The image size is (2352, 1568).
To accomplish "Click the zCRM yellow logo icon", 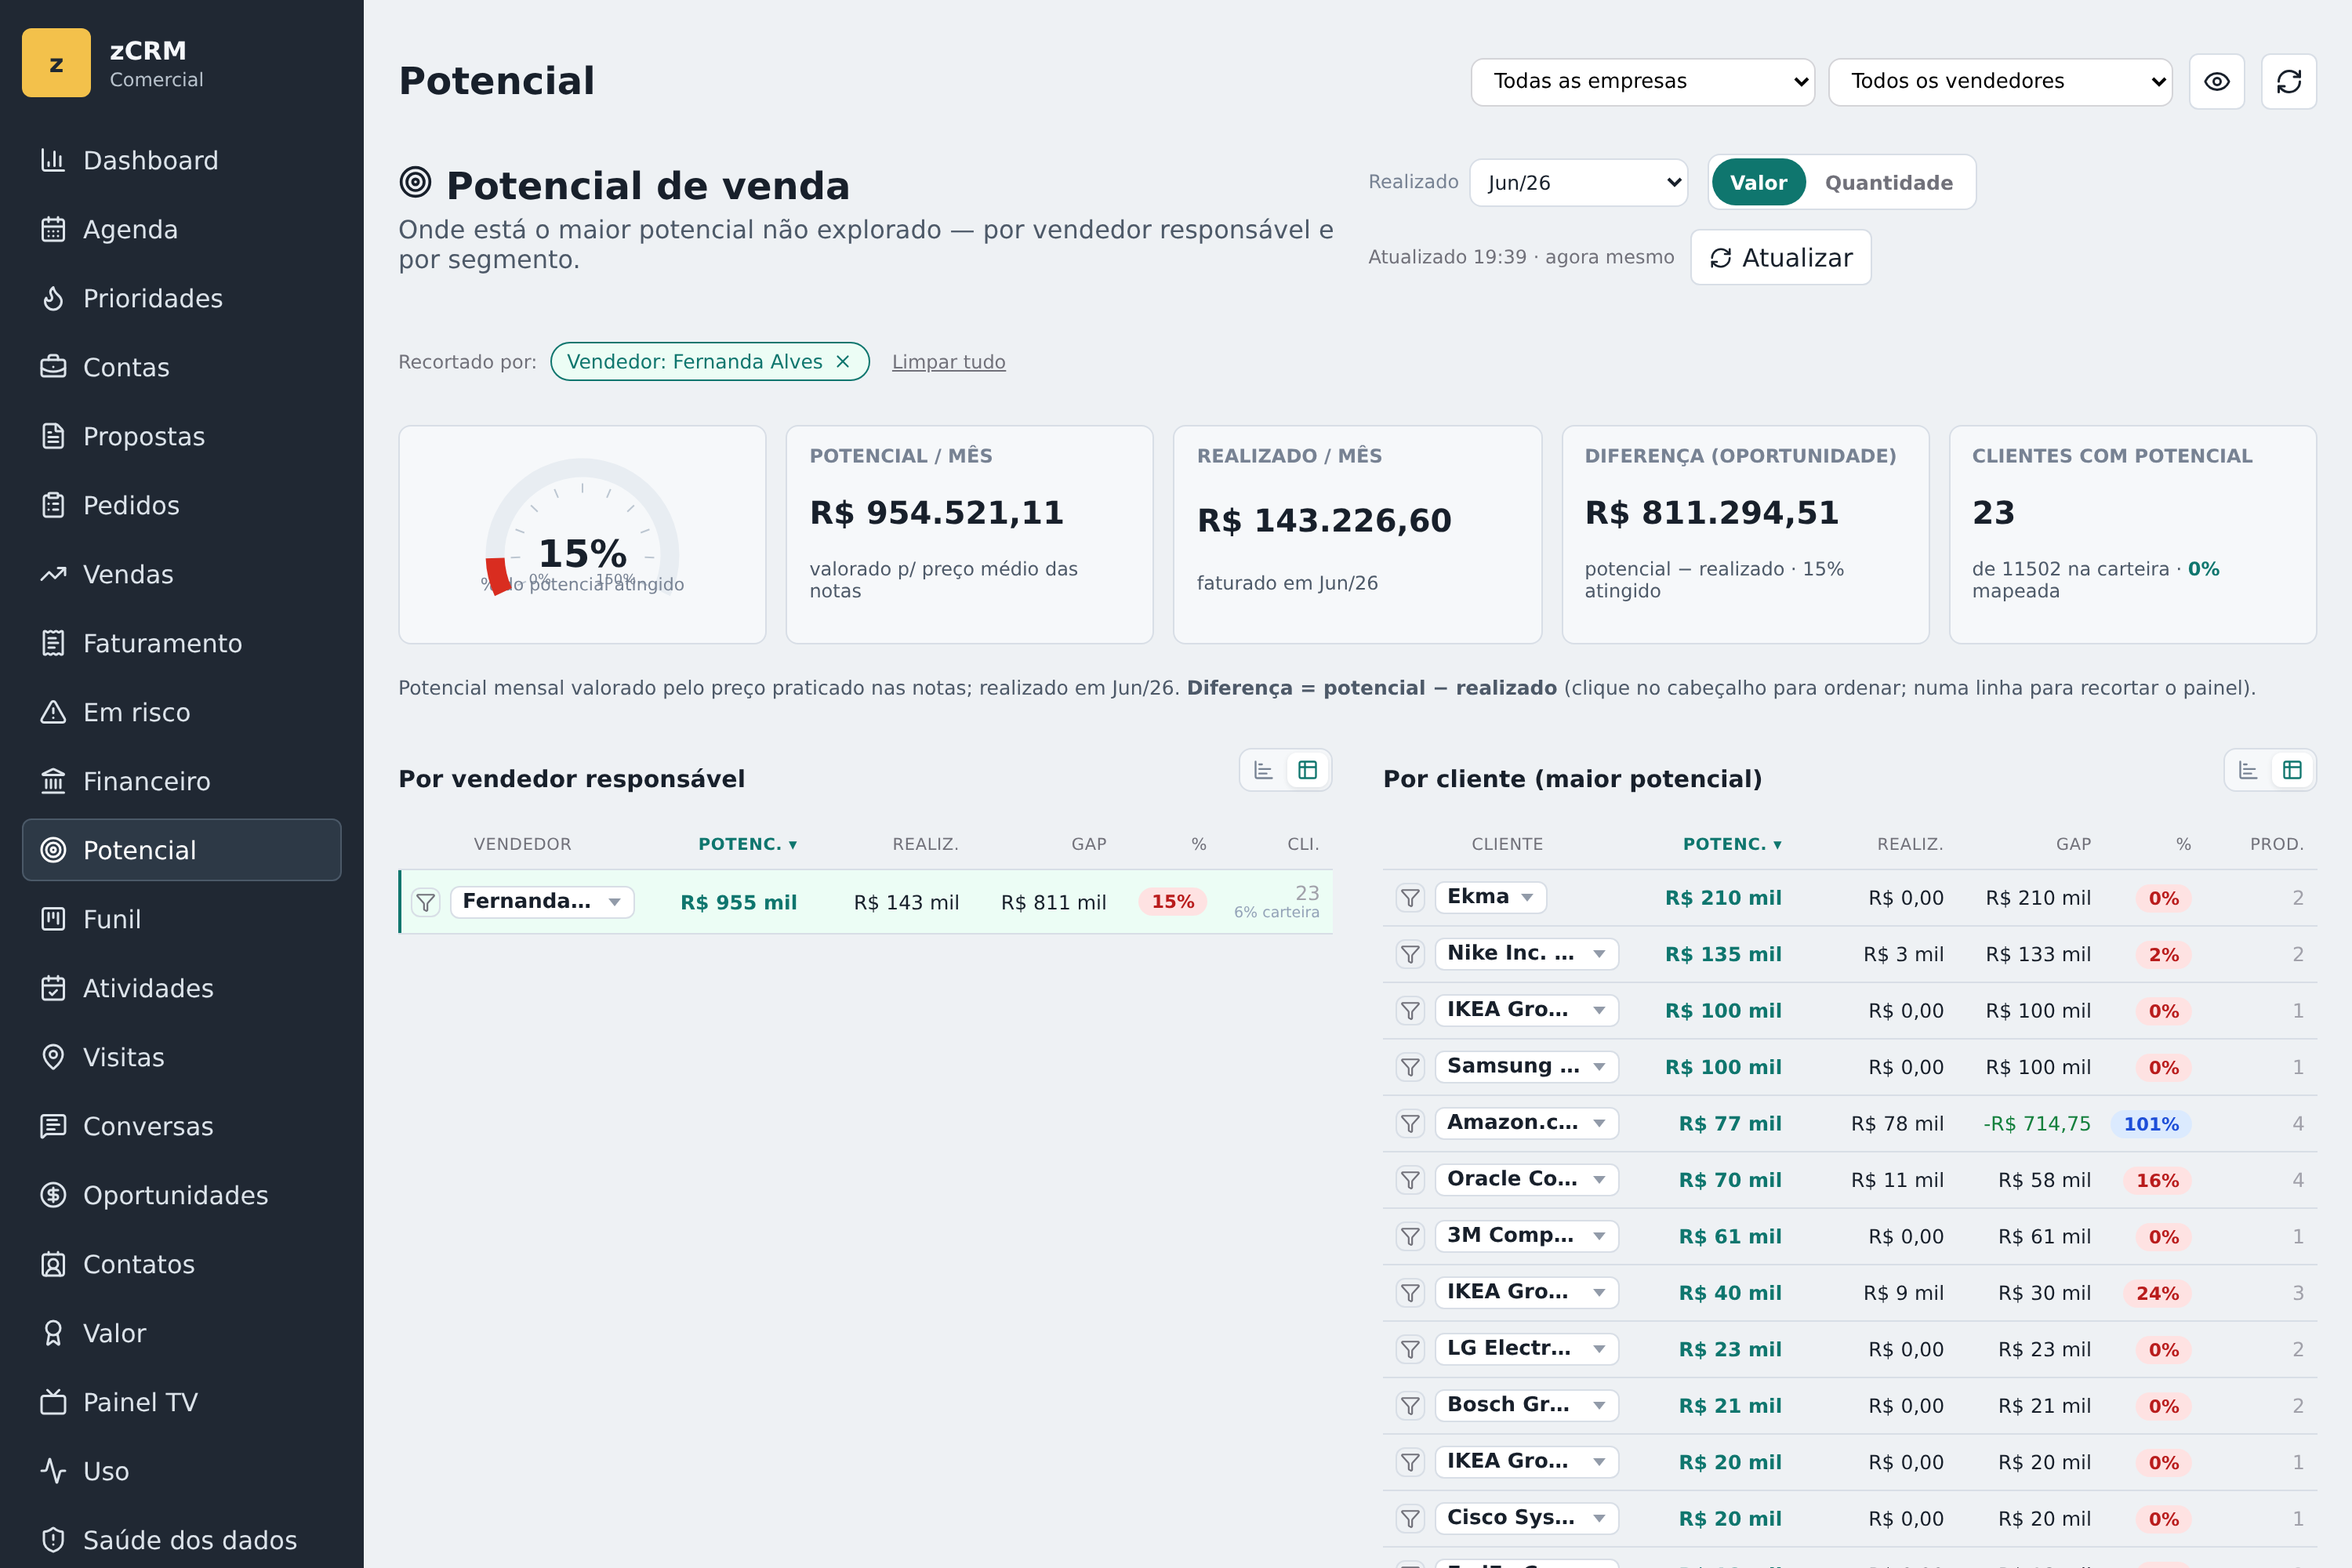I will tap(56, 63).
